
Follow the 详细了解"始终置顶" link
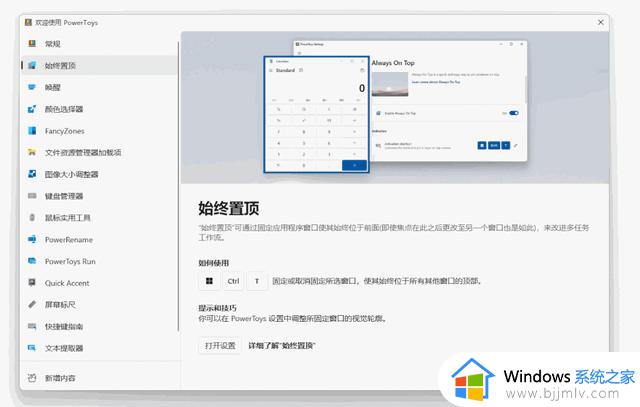[x=282, y=346]
